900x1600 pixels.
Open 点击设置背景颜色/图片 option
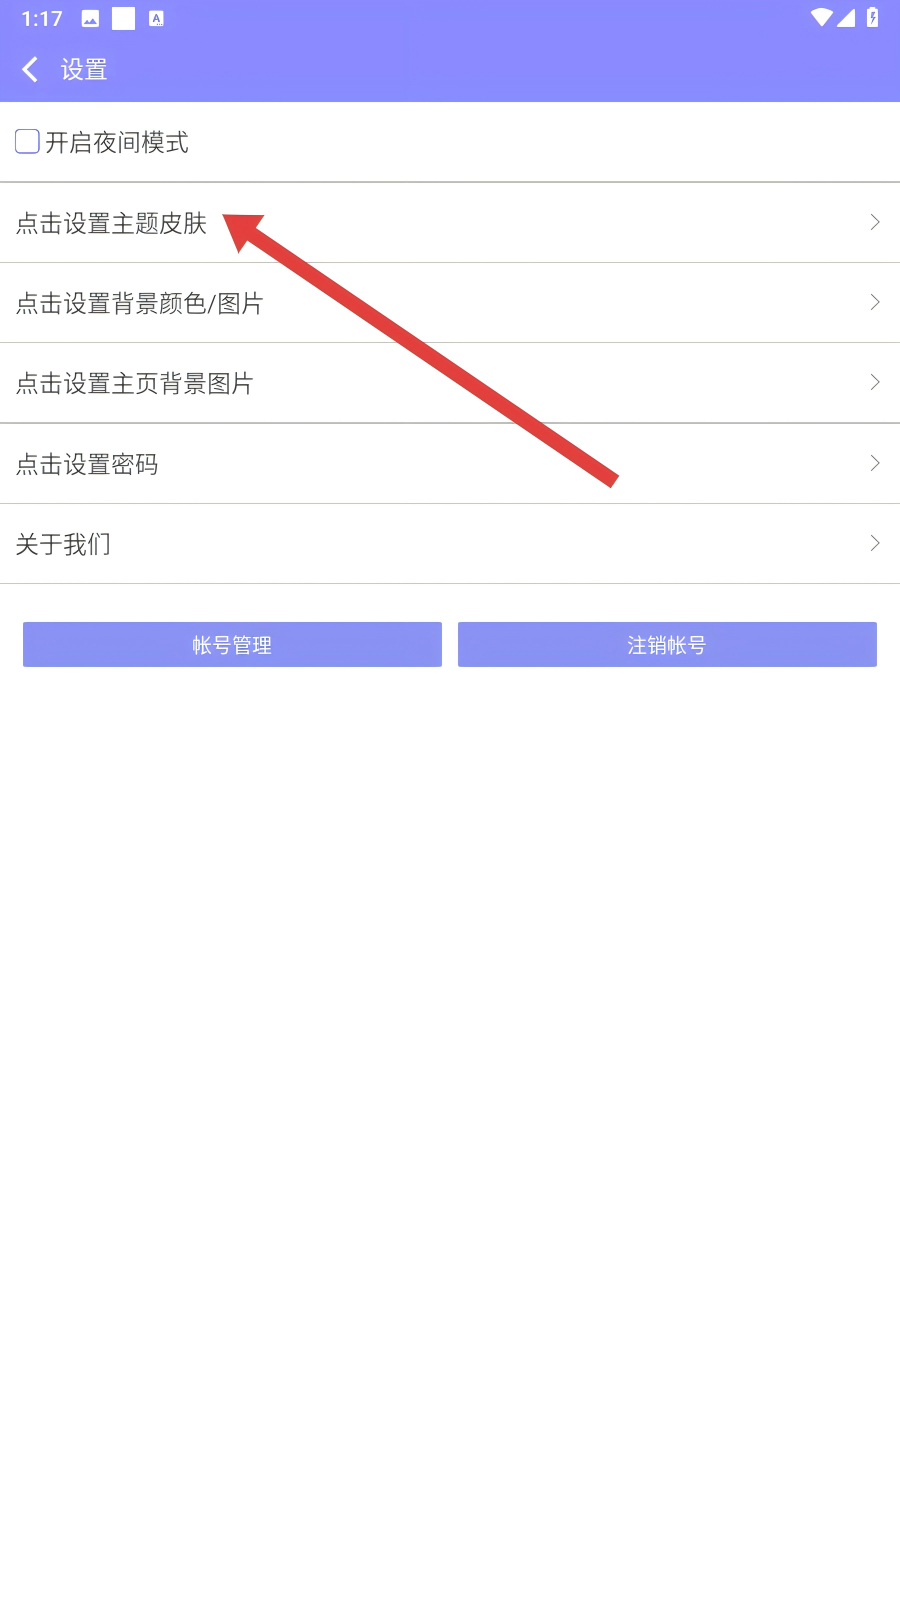[450, 303]
